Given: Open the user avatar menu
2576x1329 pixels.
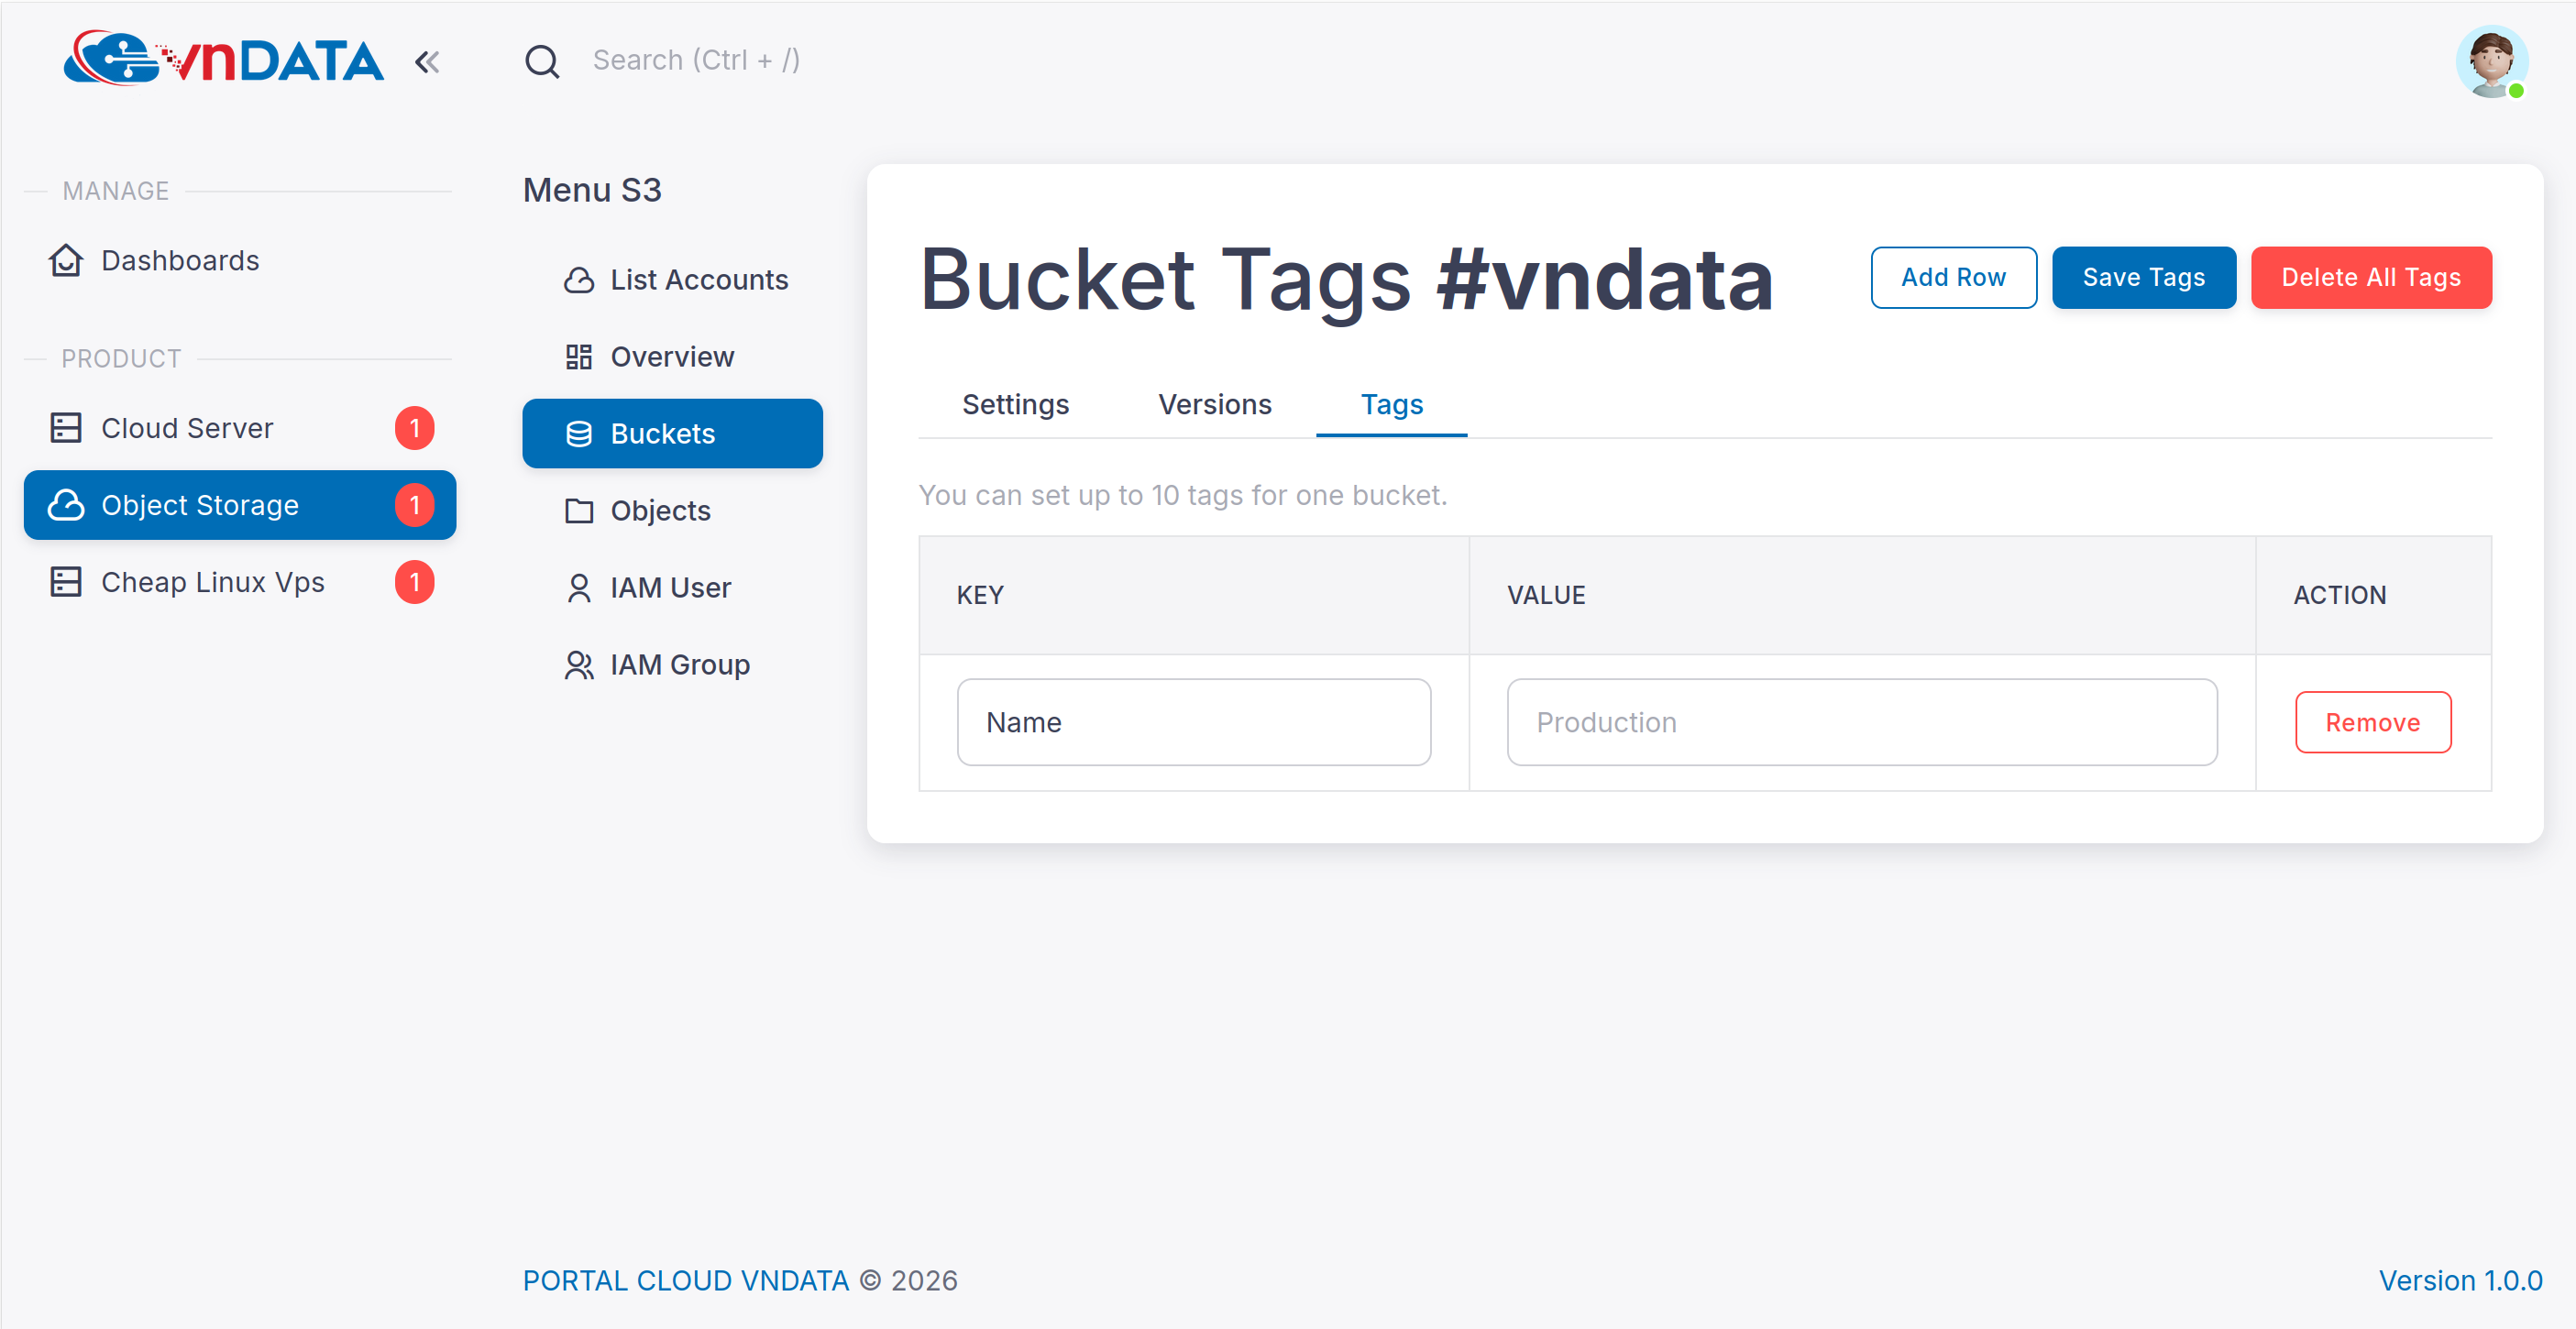Looking at the screenshot, I should tap(2490, 62).
